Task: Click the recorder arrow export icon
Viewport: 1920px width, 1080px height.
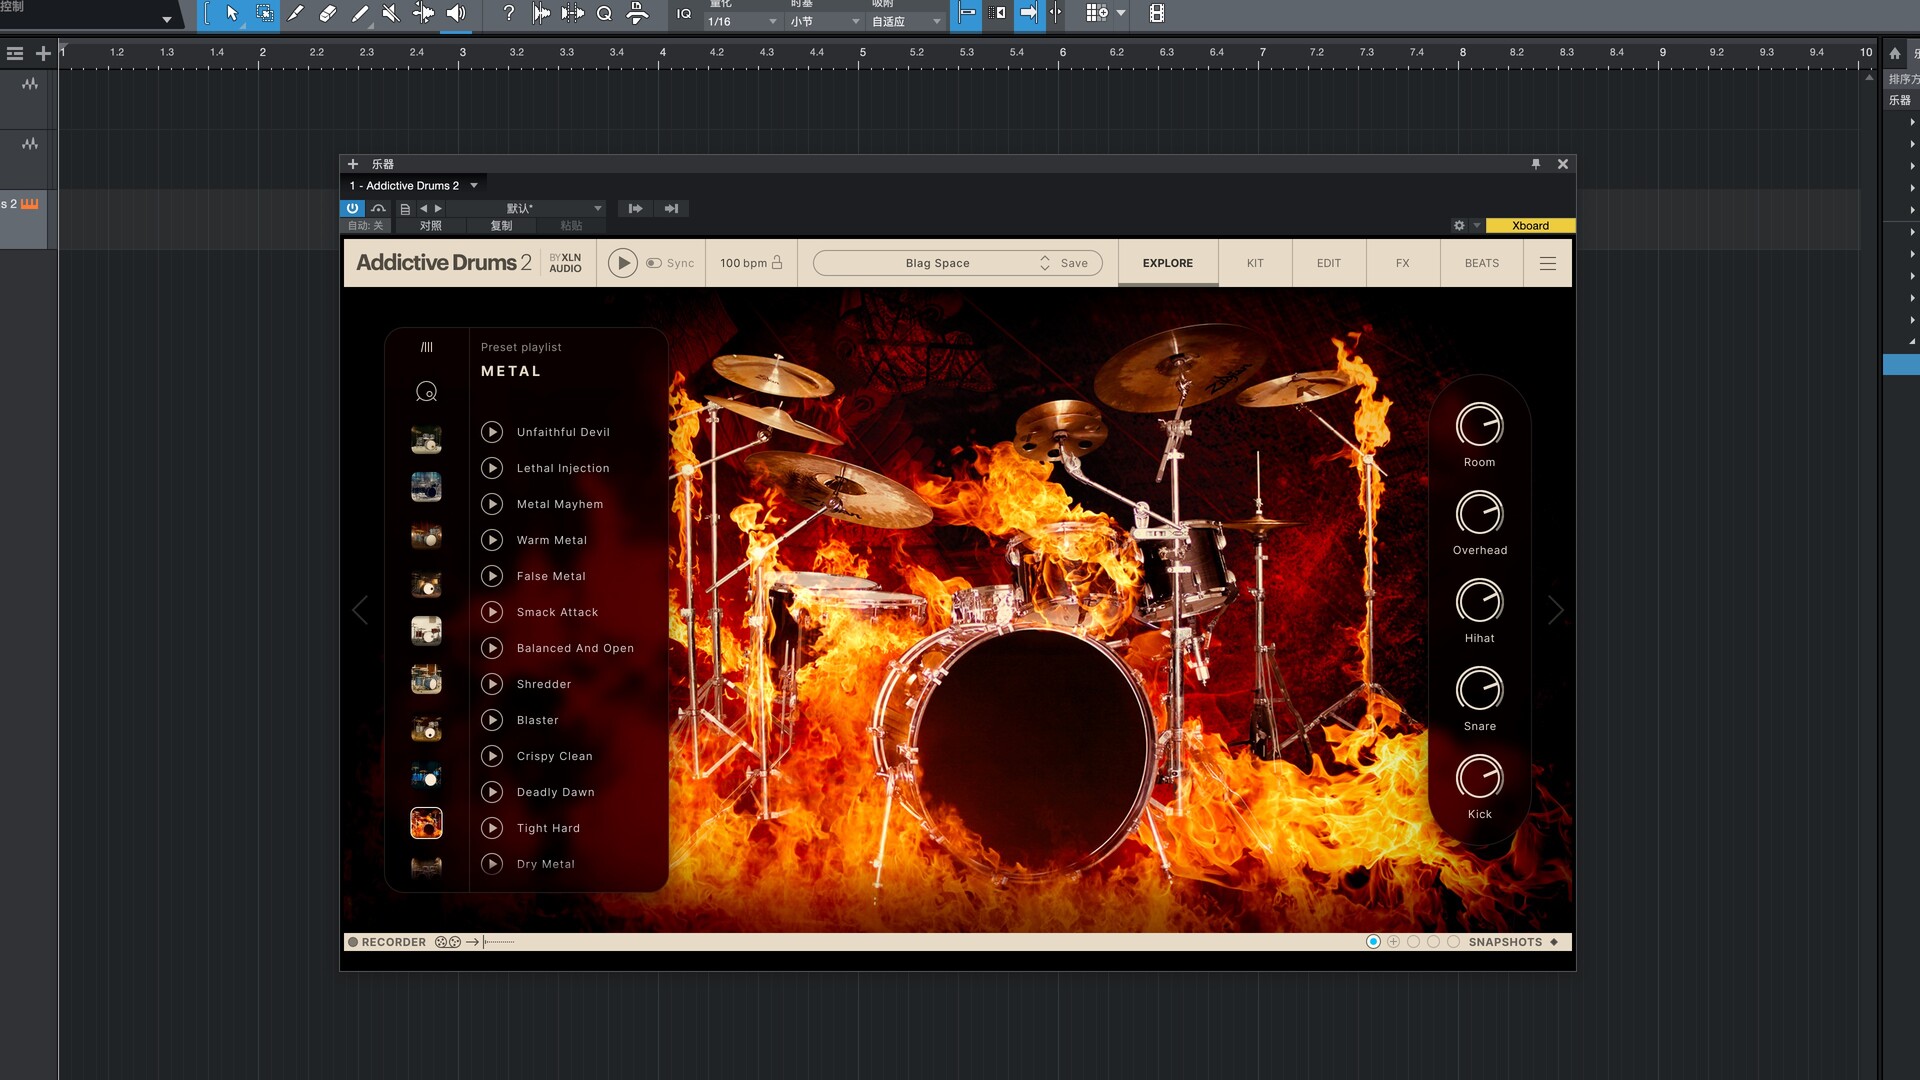Action: (472, 942)
